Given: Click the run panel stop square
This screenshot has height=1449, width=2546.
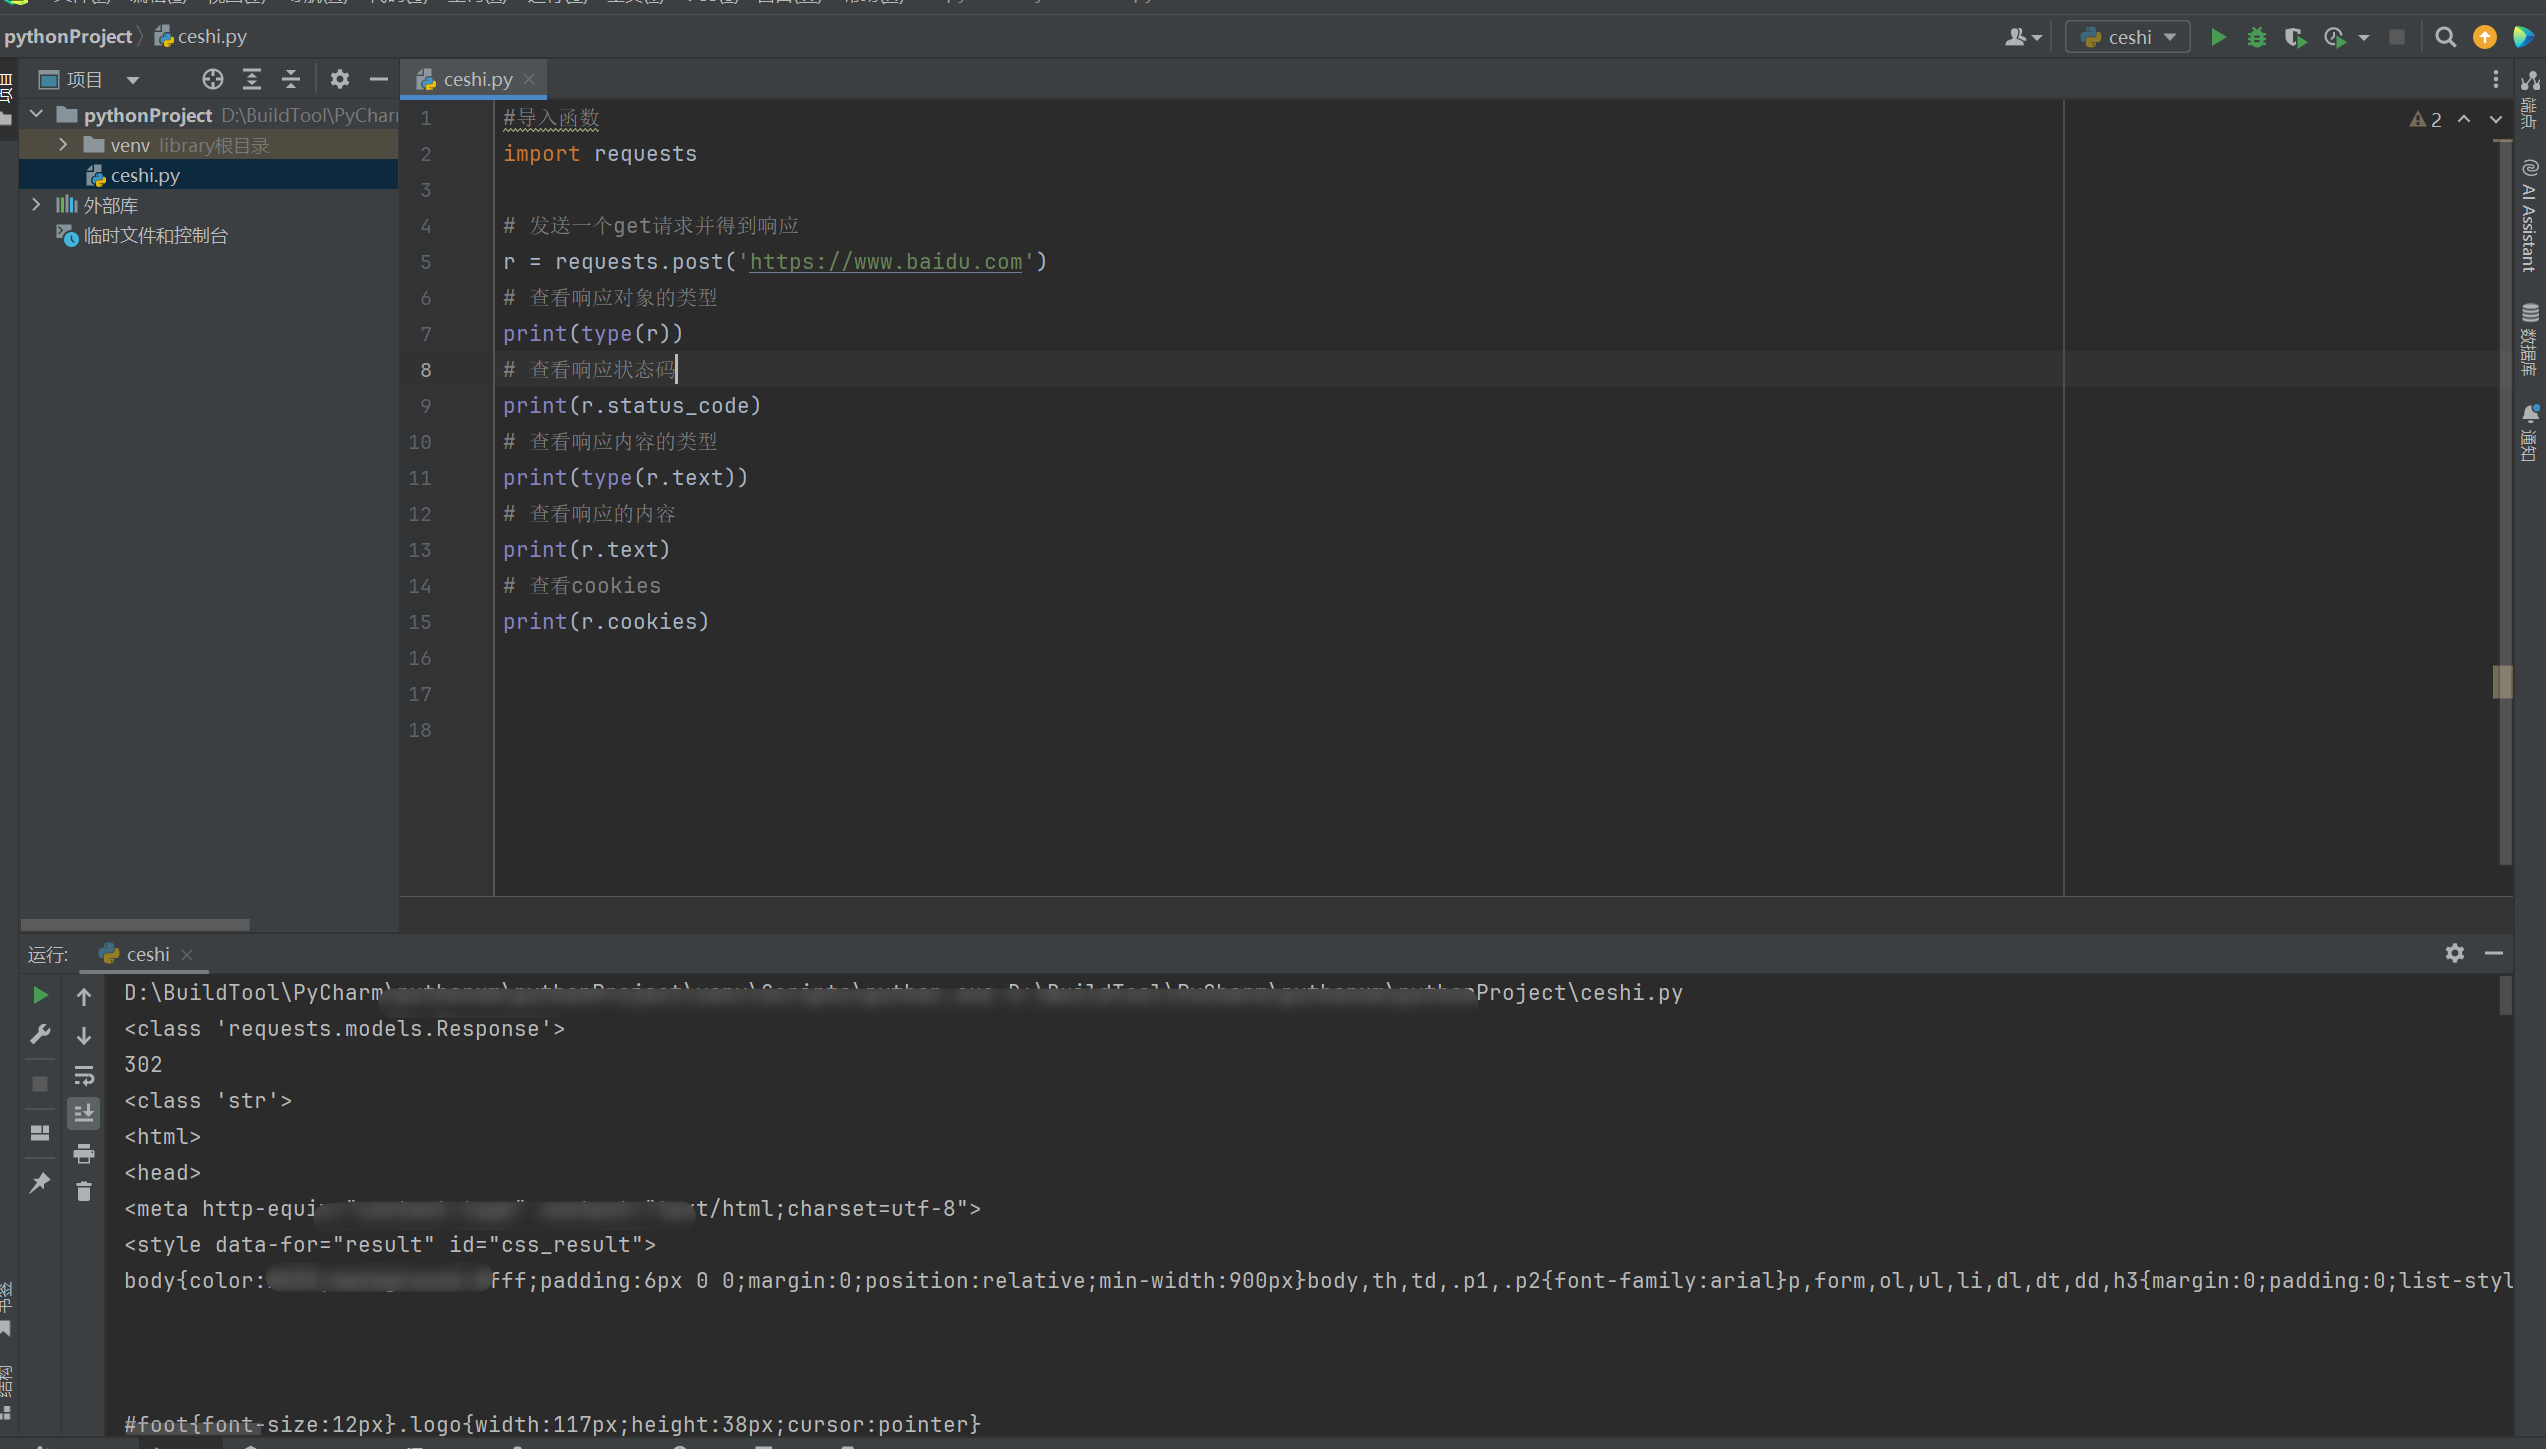Looking at the screenshot, I should 40,1084.
